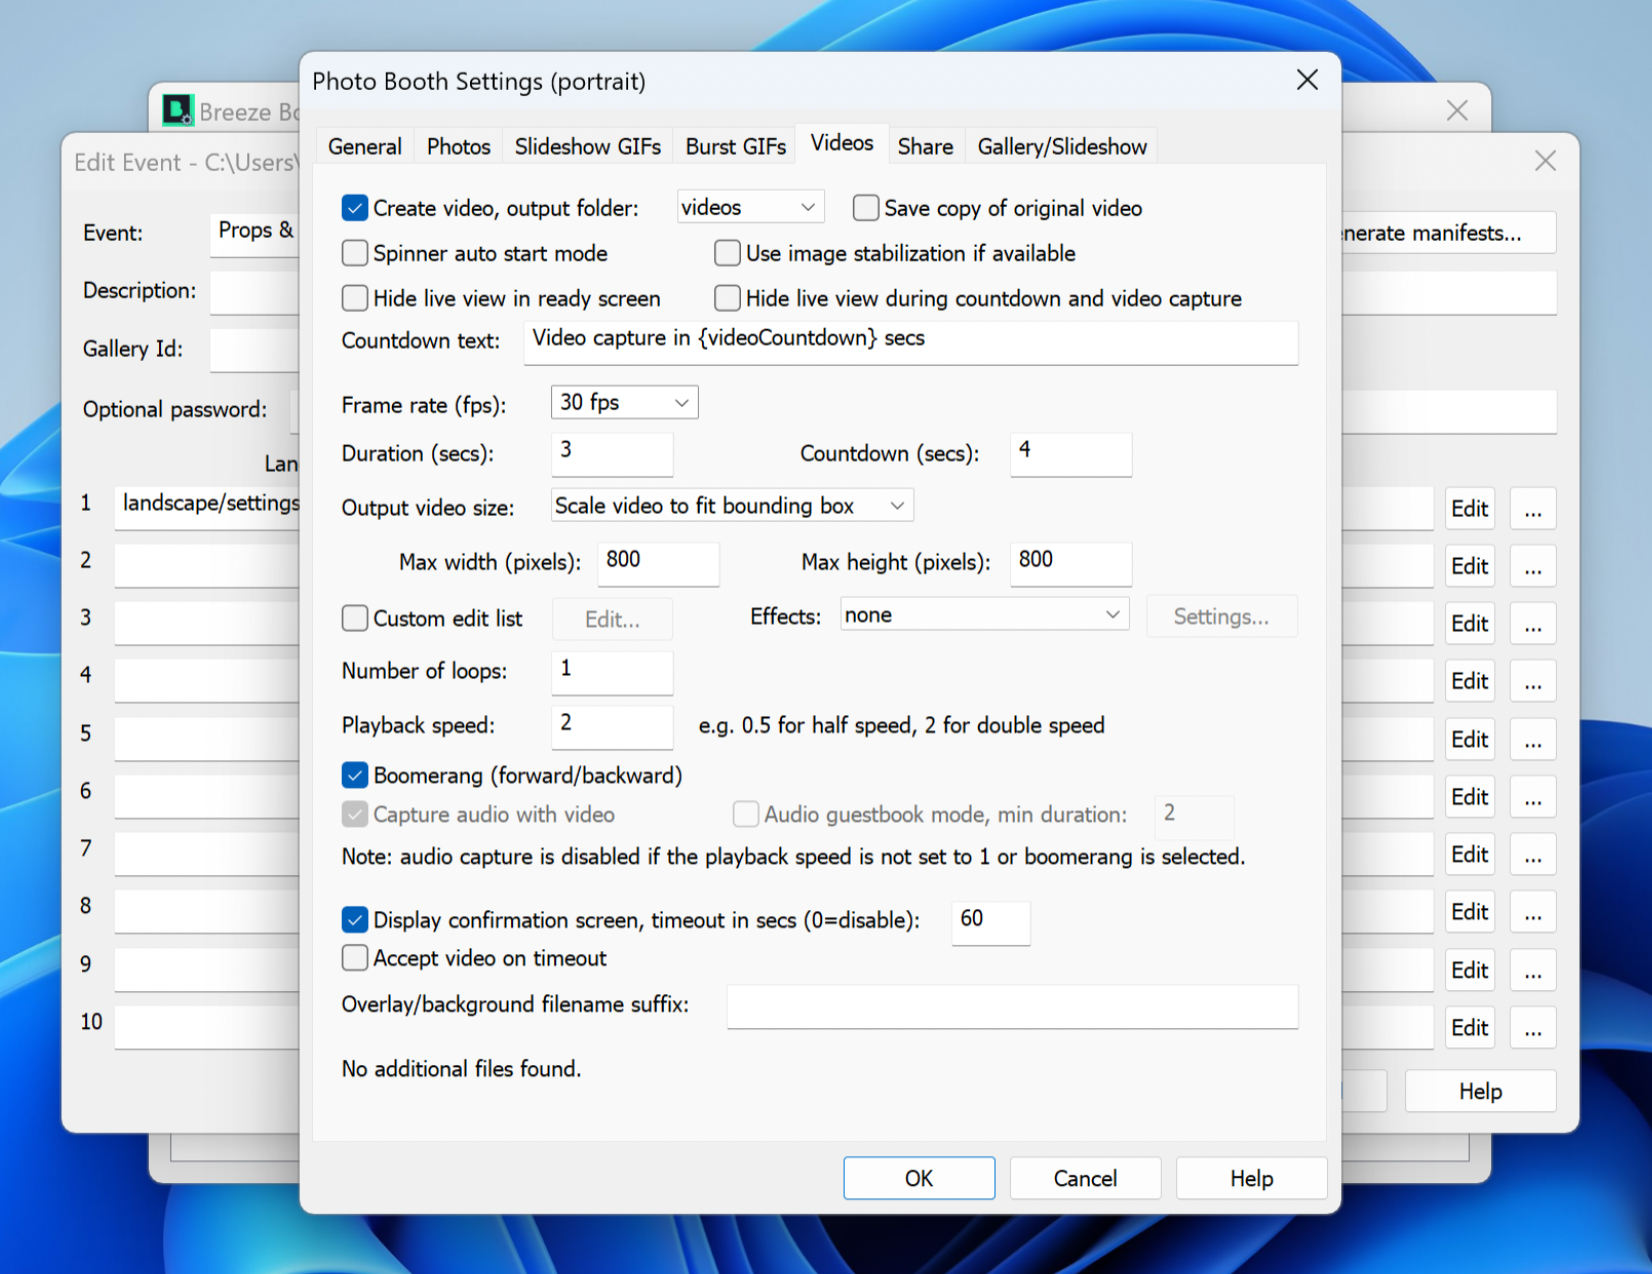Switch to the Photos tab

458,147
